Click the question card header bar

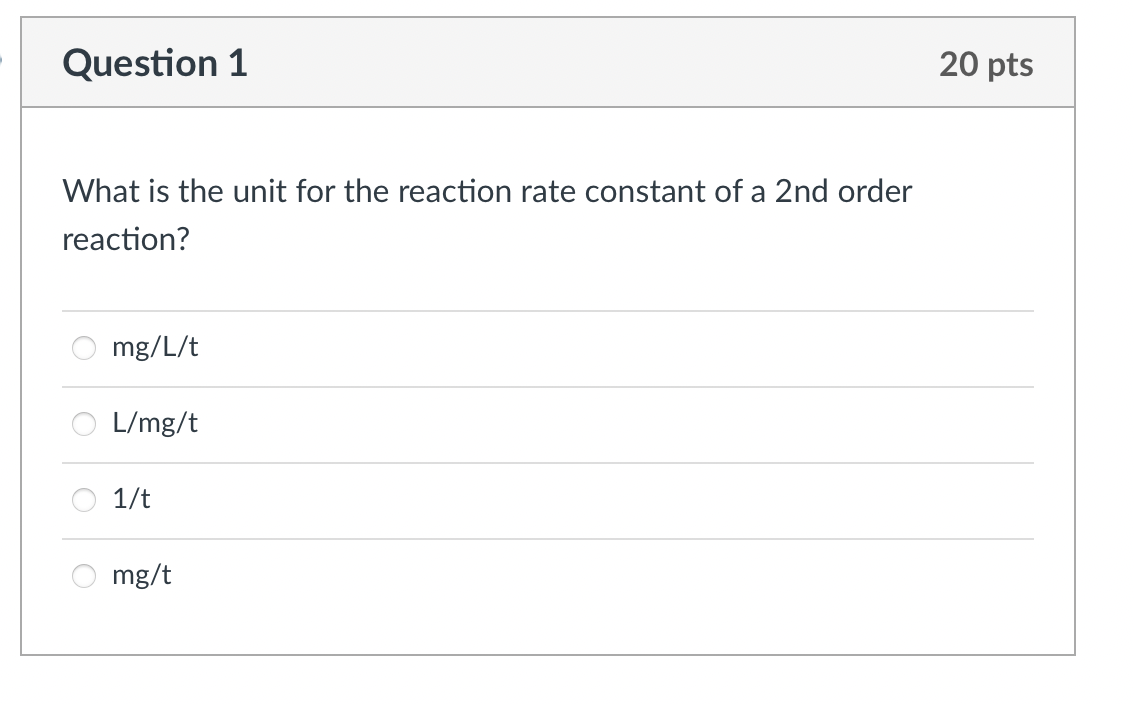(547, 62)
